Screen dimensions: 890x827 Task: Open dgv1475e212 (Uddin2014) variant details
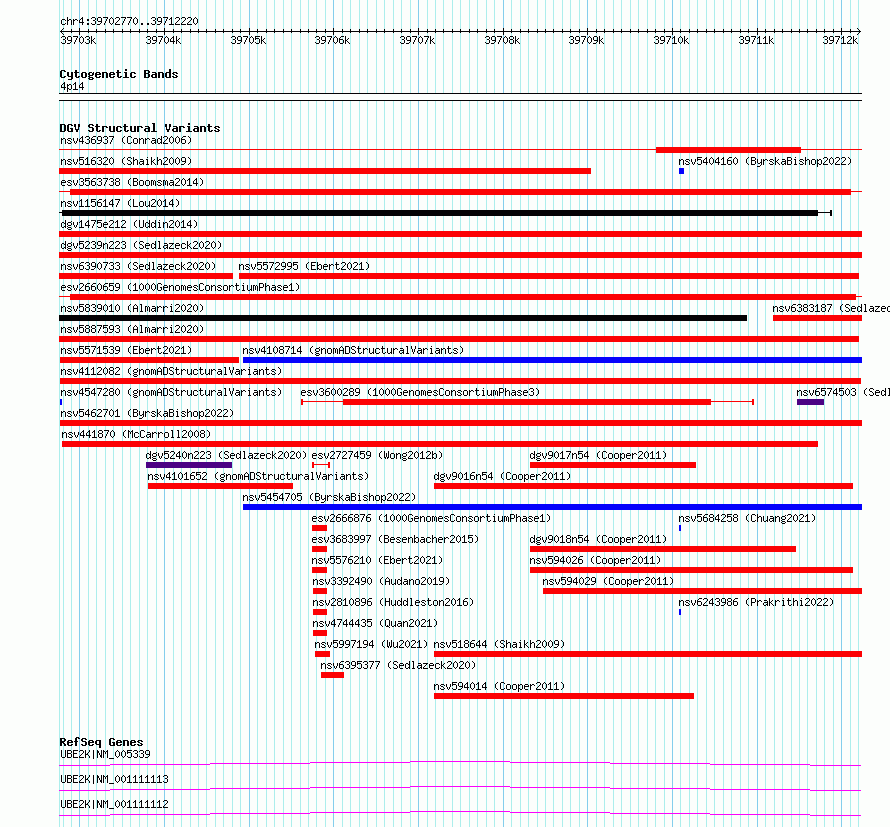coord(129,224)
